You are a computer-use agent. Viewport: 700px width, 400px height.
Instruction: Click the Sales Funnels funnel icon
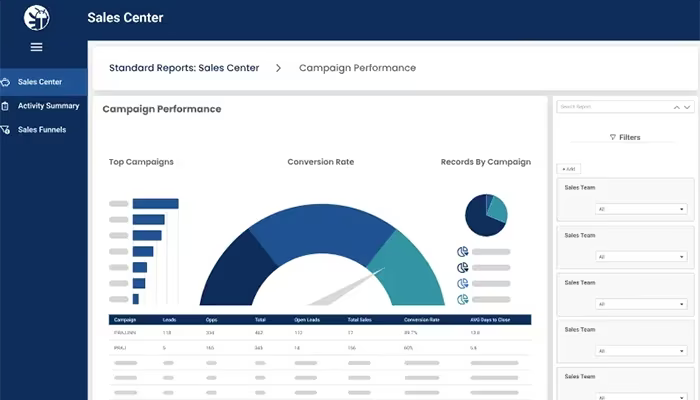5,130
